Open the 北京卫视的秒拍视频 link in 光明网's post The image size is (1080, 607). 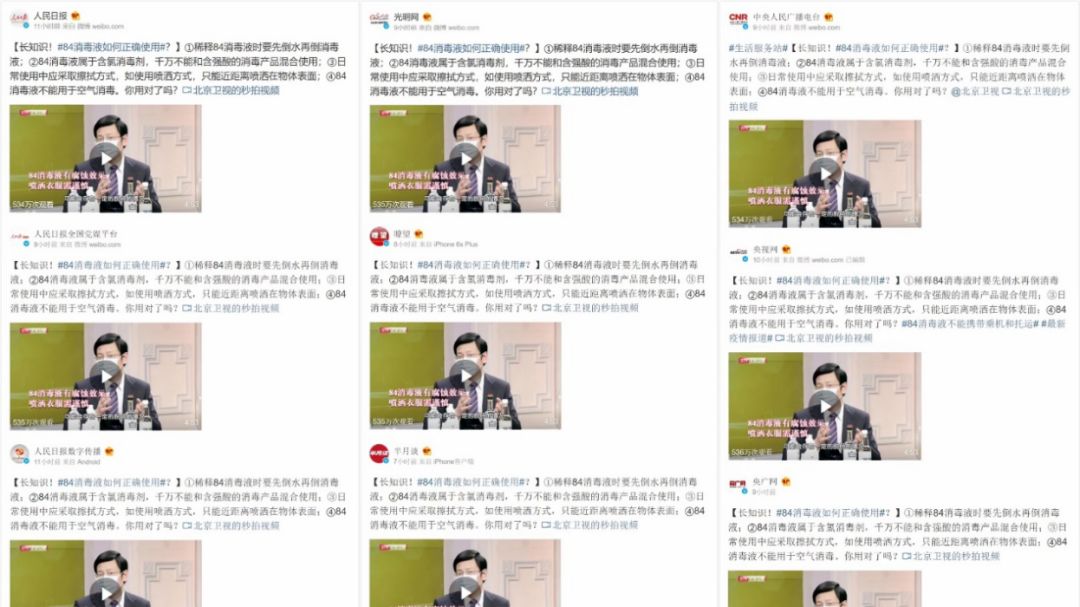point(590,91)
